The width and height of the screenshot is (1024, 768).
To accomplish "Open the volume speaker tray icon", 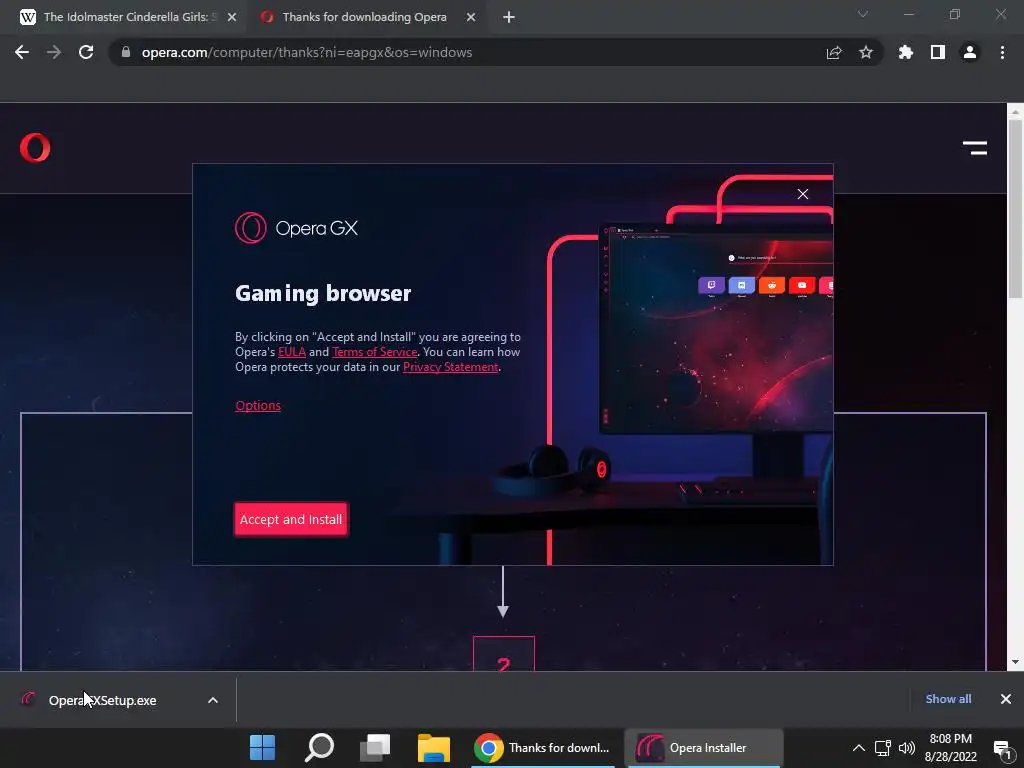I will [x=907, y=748].
